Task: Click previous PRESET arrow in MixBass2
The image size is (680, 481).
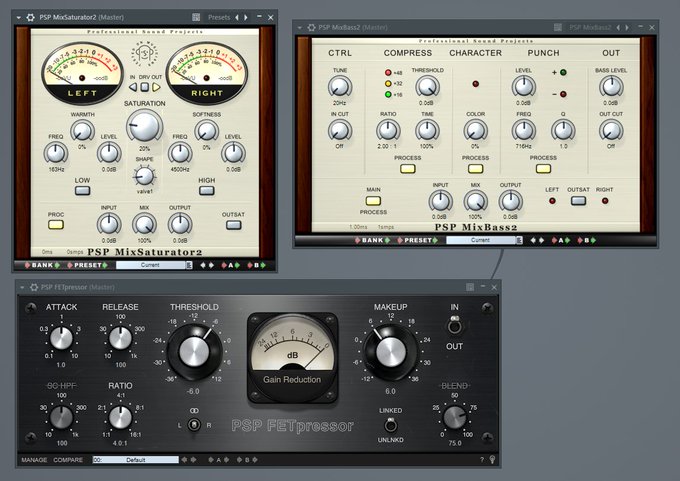Action: coord(400,240)
